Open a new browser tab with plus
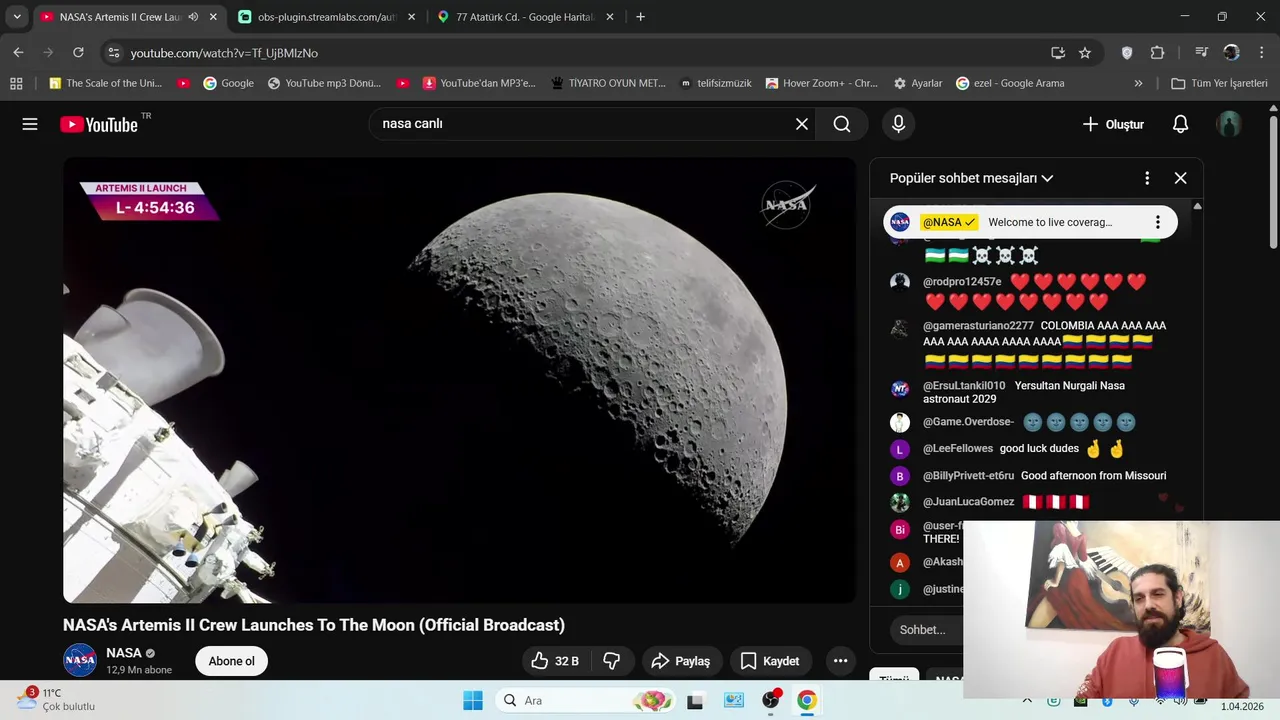The width and height of the screenshot is (1280, 720). coord(640,17)
